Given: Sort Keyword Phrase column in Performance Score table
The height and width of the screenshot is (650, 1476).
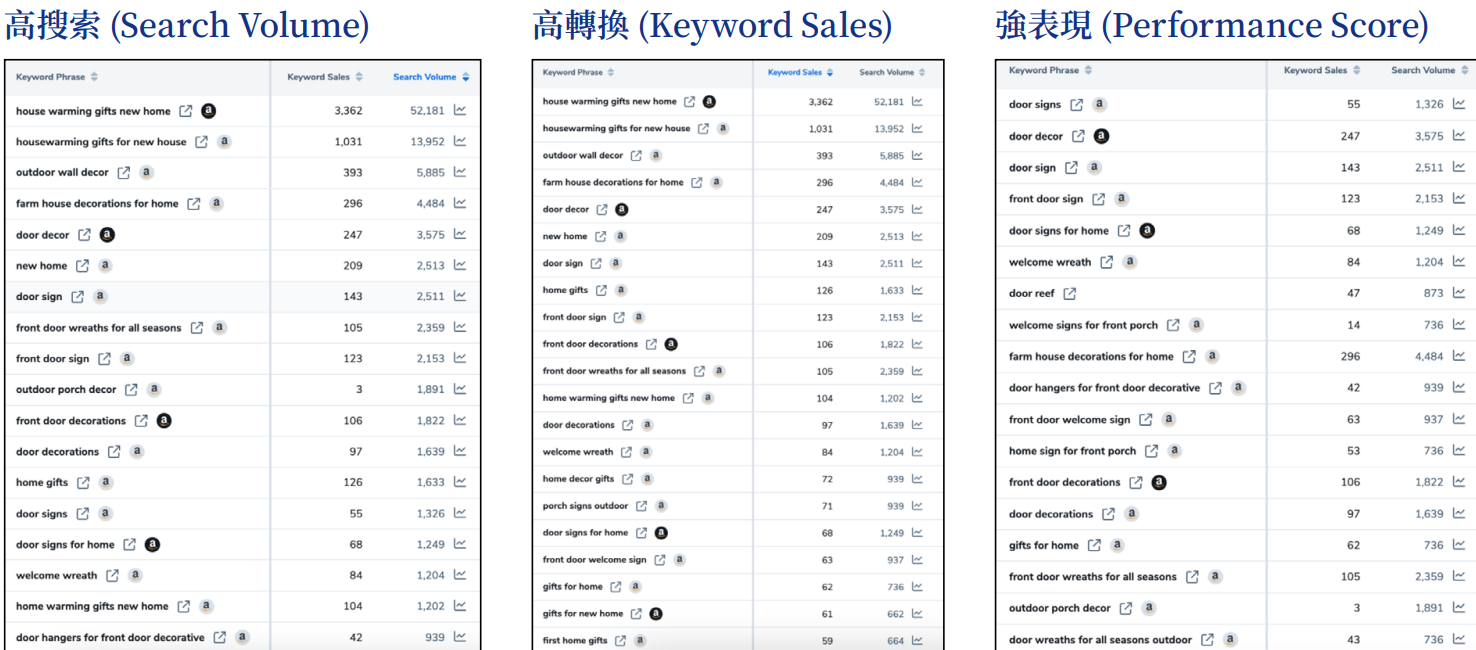Looking at the screenshot, I should coord(1050,71).
